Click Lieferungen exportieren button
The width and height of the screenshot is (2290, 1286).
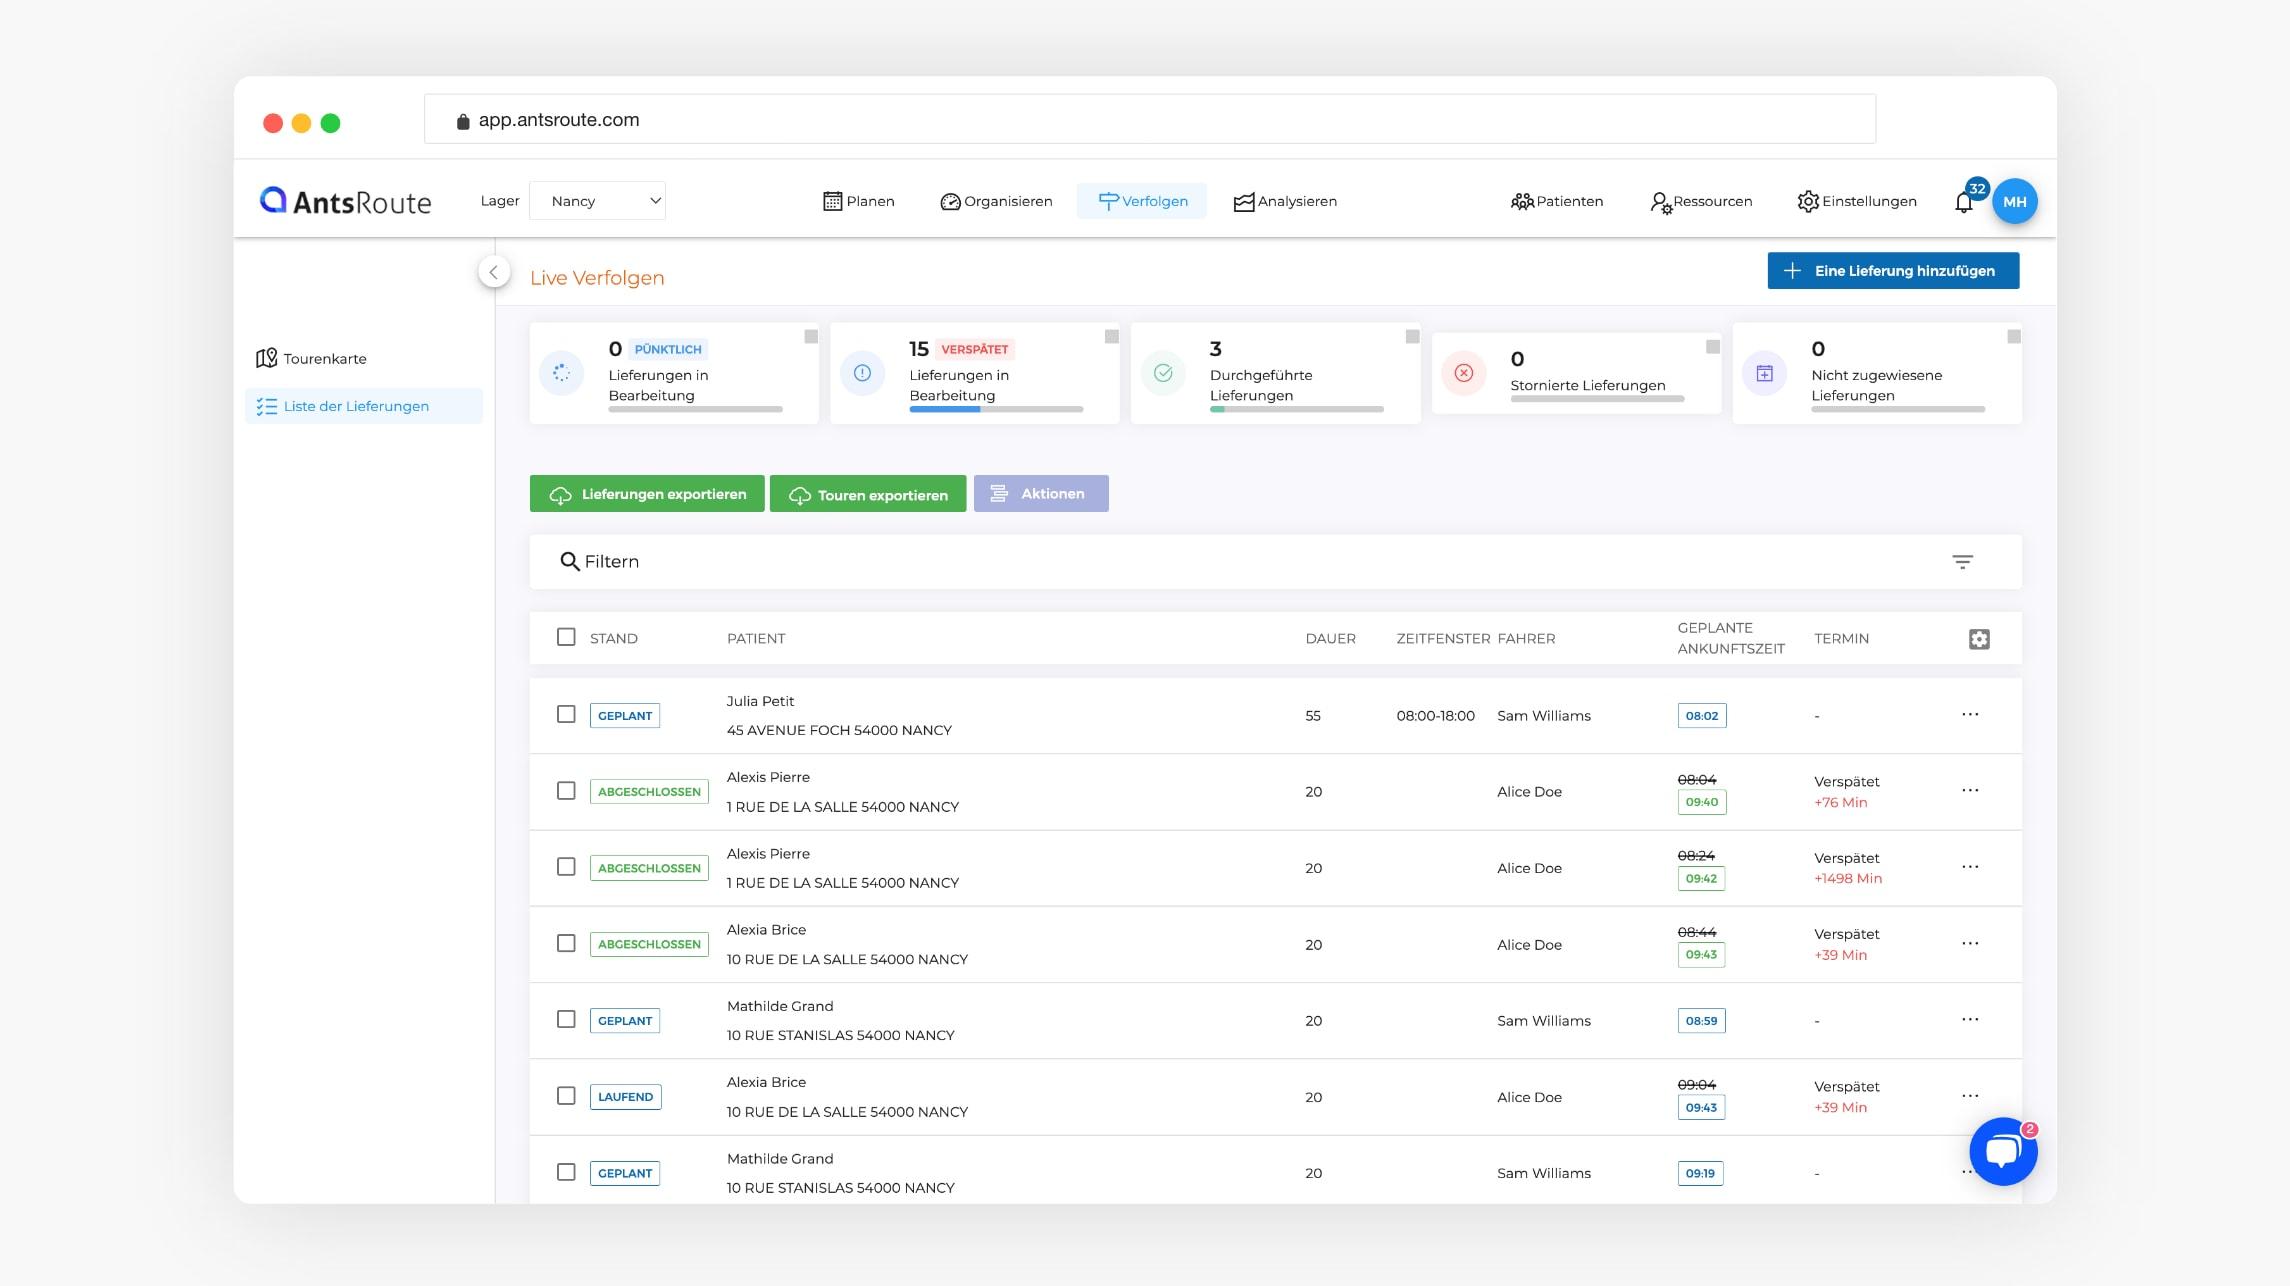647,494
